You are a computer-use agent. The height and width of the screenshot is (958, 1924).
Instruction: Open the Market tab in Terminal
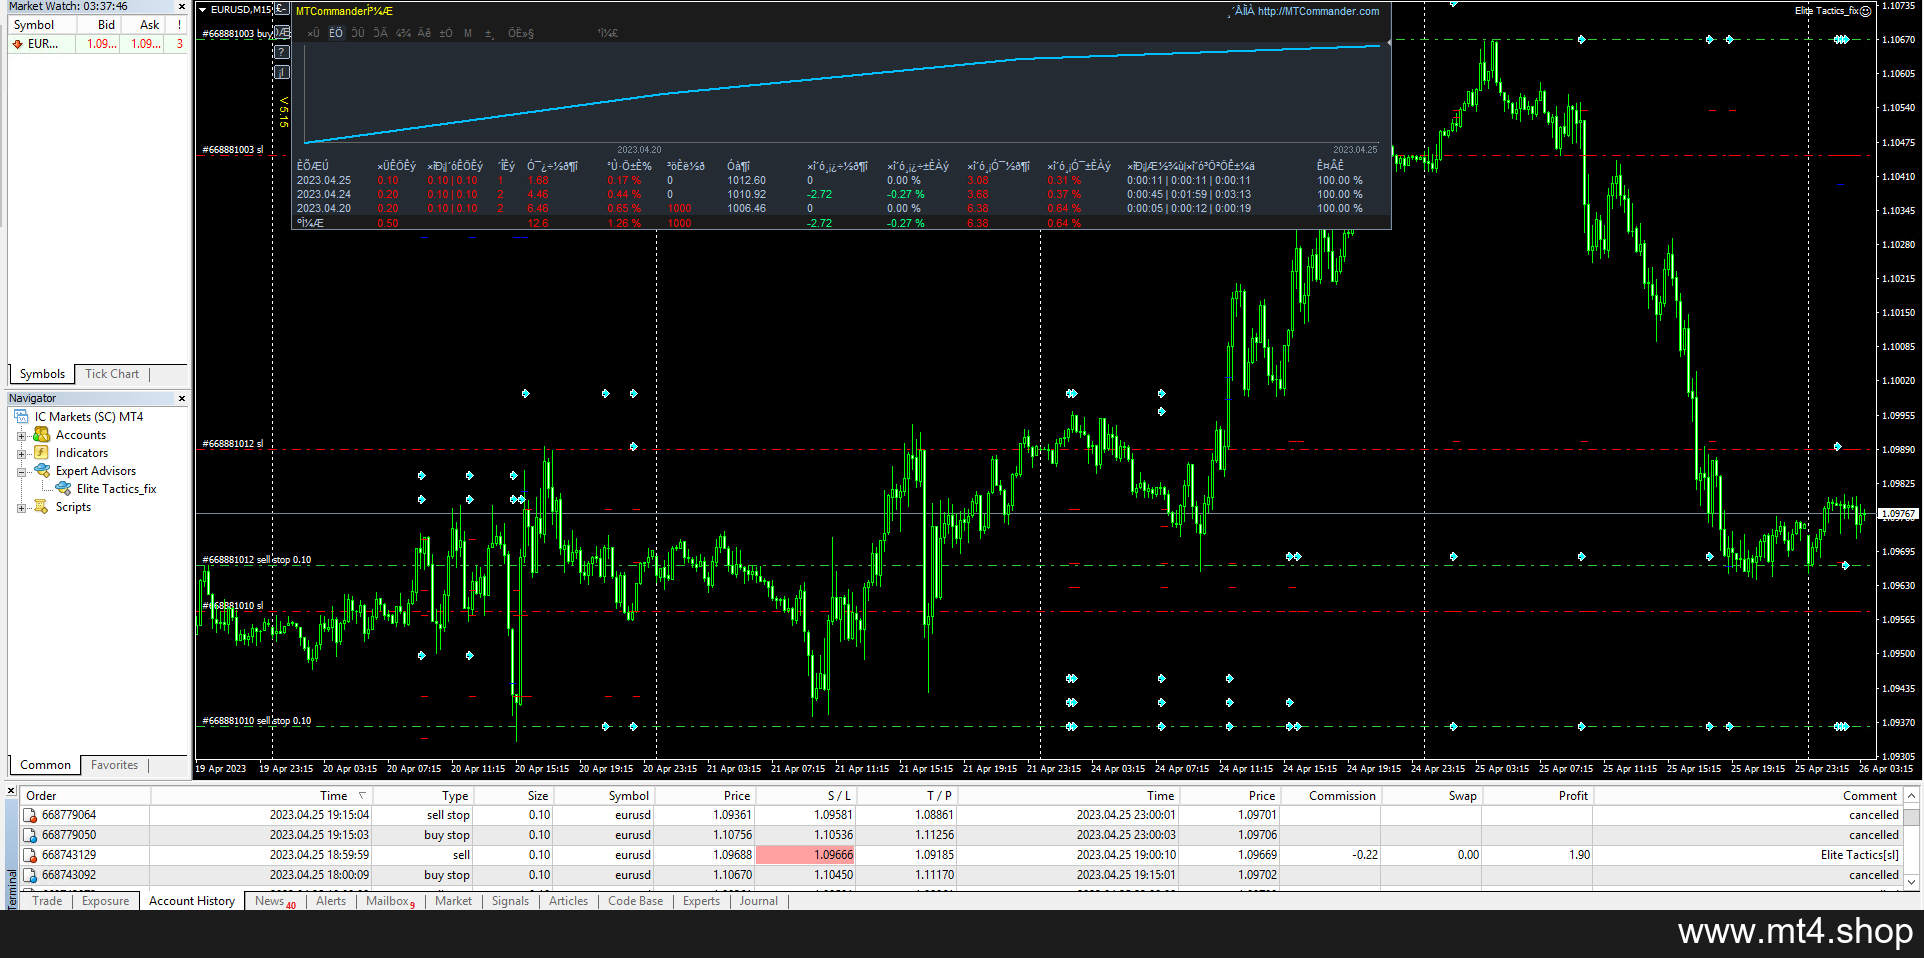[453, 901]
